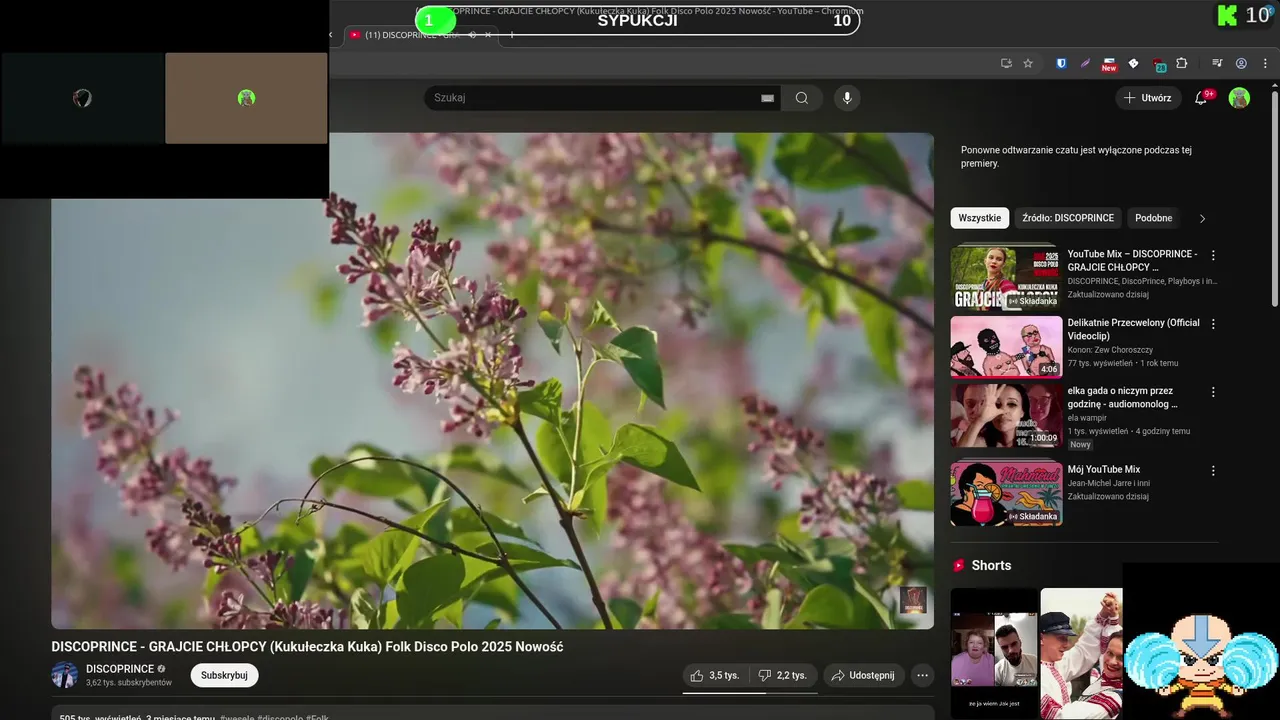Open the elka gada o niczym title
Screen dimensions: 1280x720
click(1123, 397)
